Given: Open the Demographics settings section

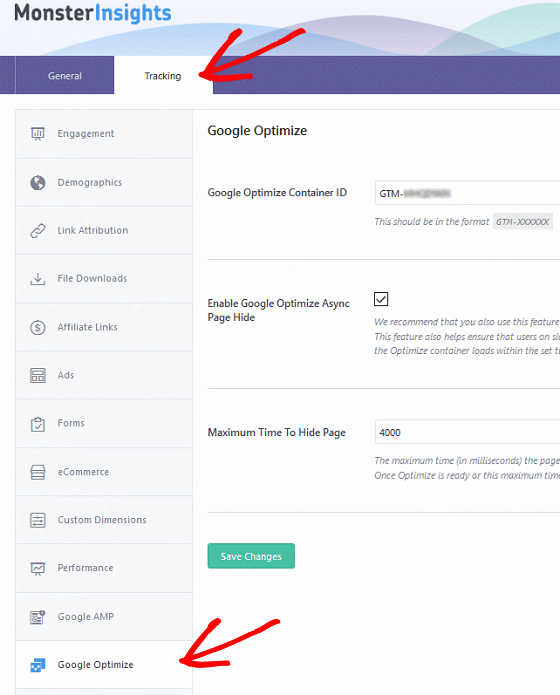Looking at the screenshot, I should [x=104, y=183].
